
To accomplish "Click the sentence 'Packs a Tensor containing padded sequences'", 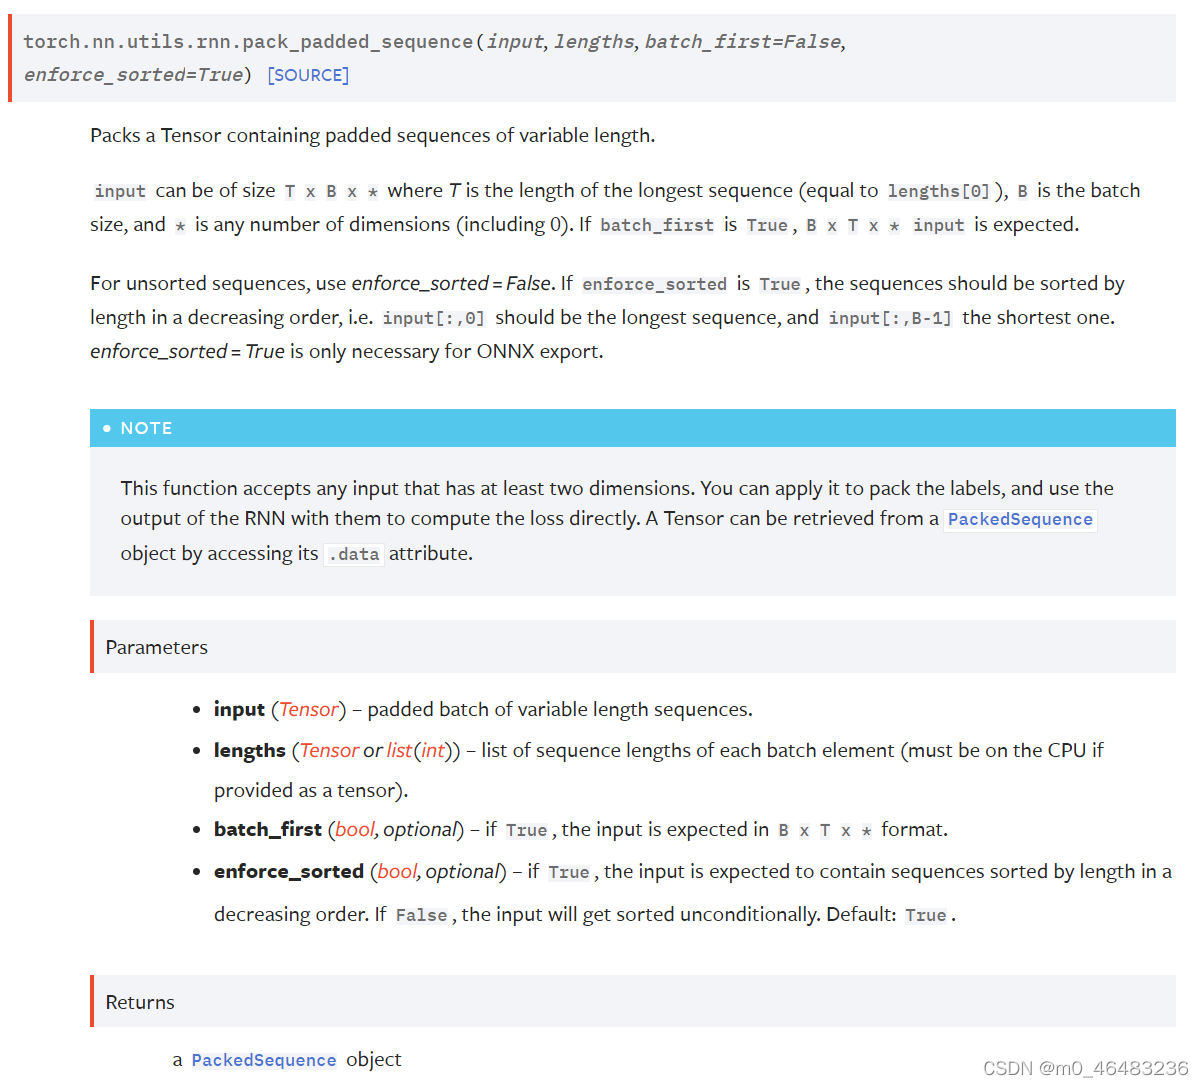I will (x=372, y=135).
